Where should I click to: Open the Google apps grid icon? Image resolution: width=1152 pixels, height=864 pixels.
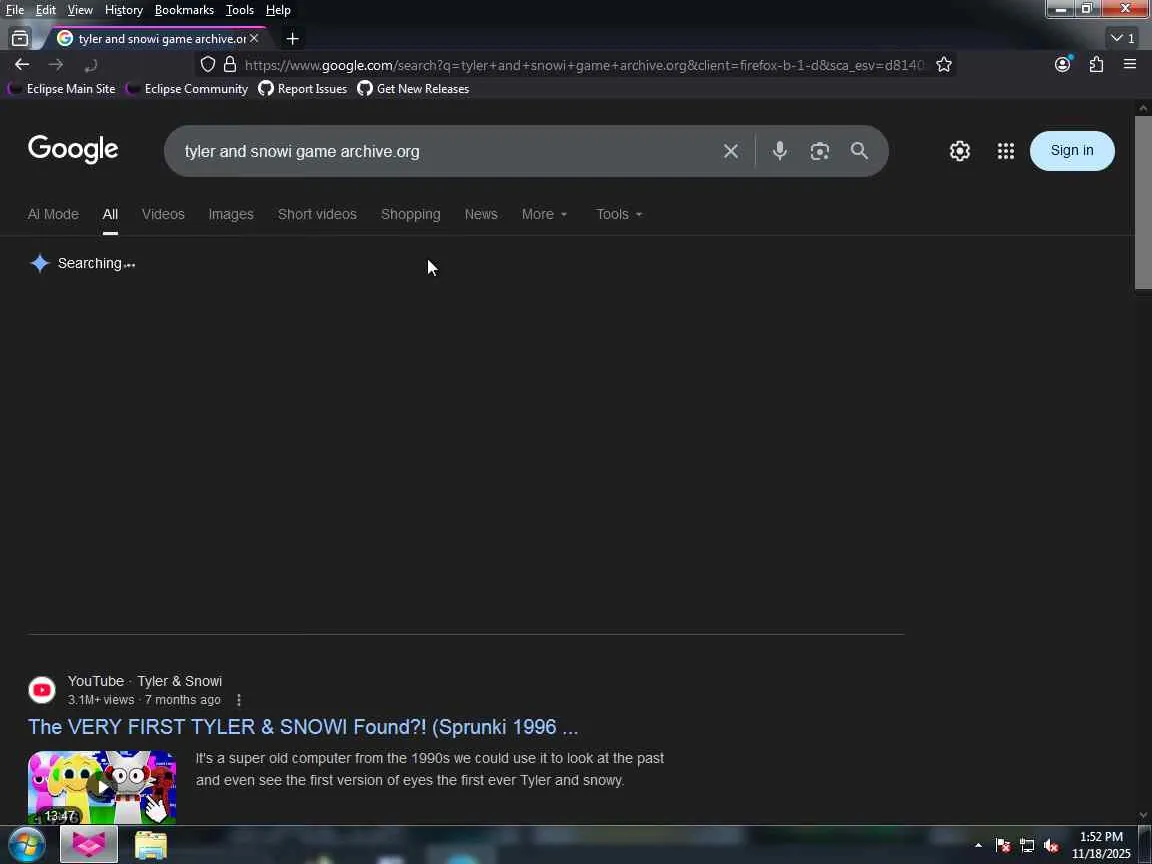click(1006, 151)
